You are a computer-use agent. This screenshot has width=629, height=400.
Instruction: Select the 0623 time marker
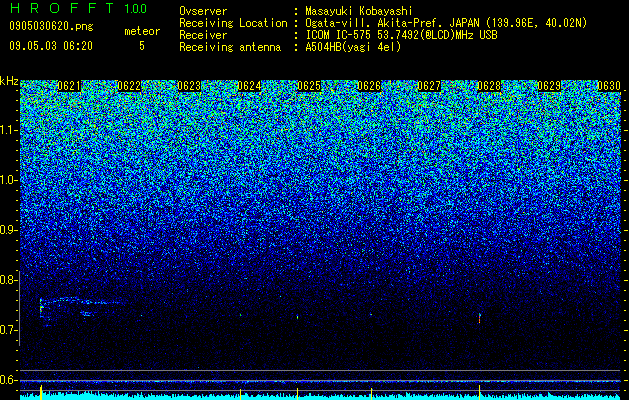tap(189, 86)
